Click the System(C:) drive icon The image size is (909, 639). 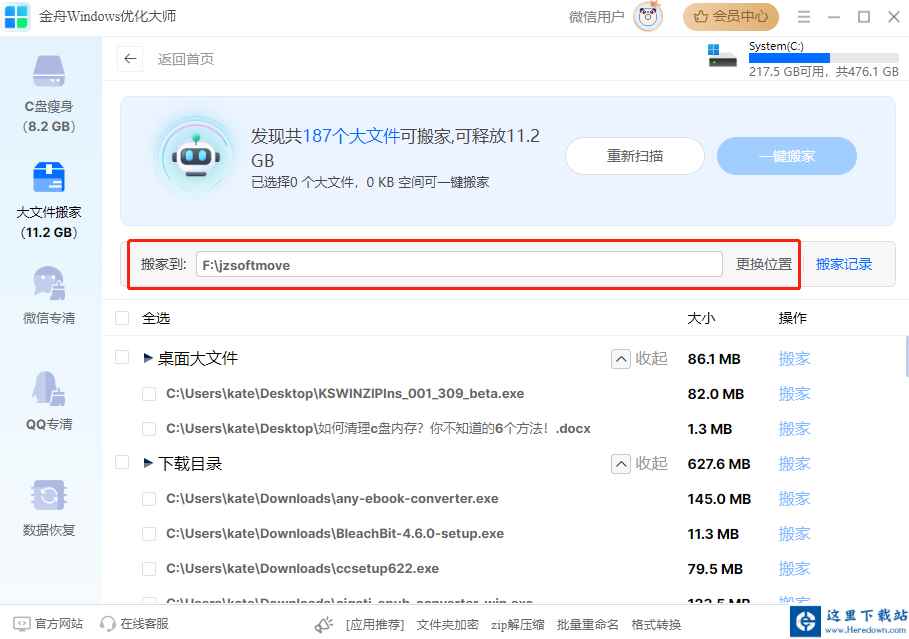pos(722,56)
